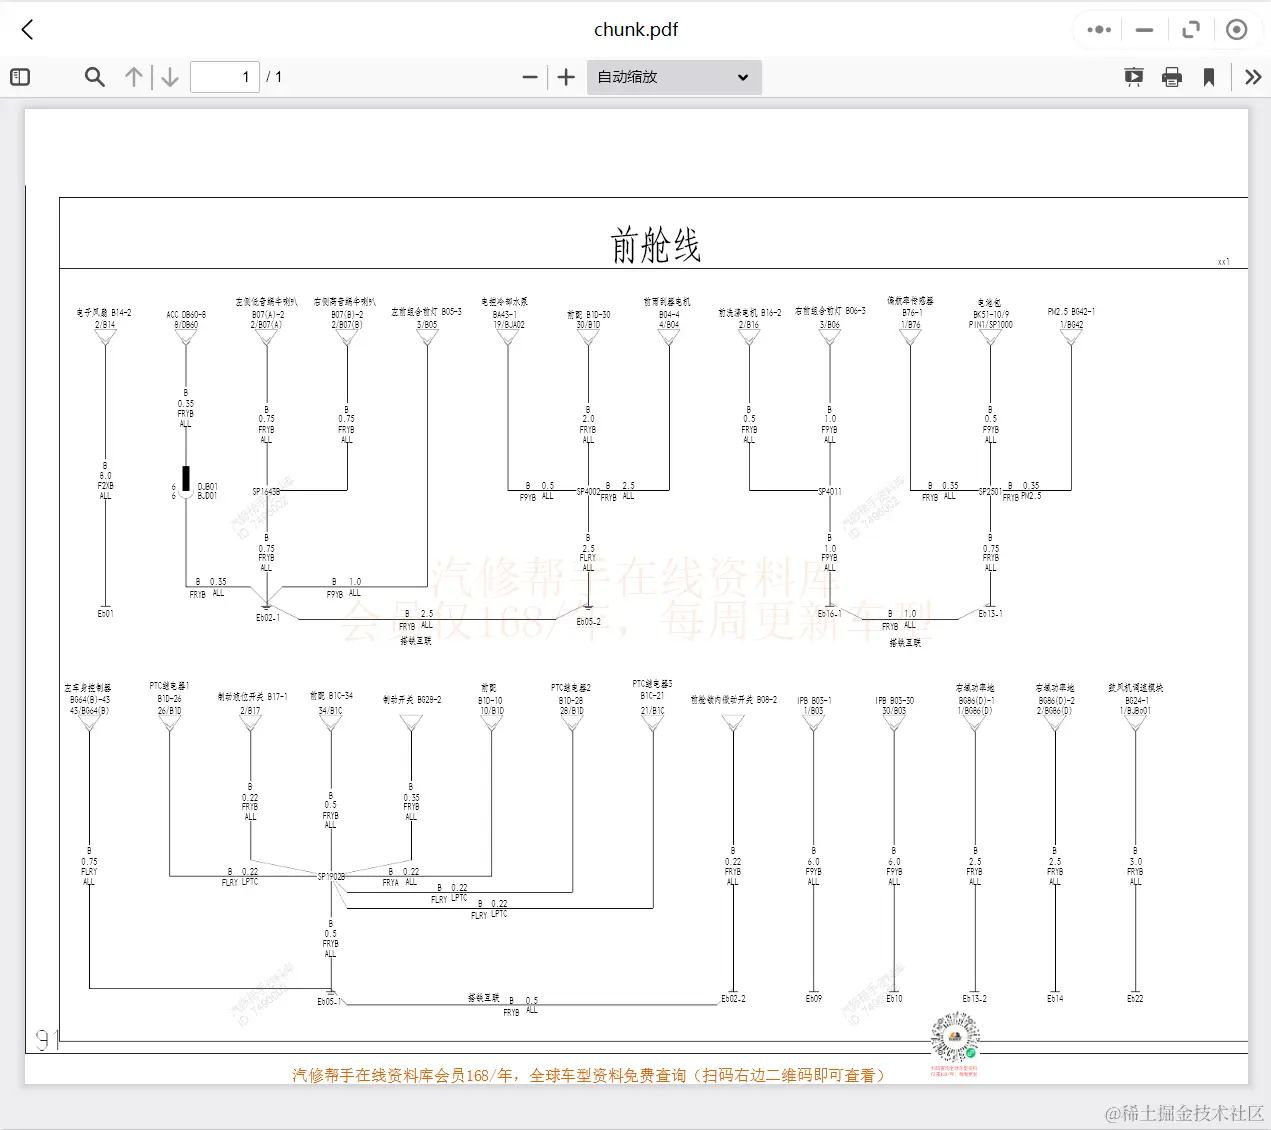
Task: Click the SP1902B splice label
Action: 331,877
